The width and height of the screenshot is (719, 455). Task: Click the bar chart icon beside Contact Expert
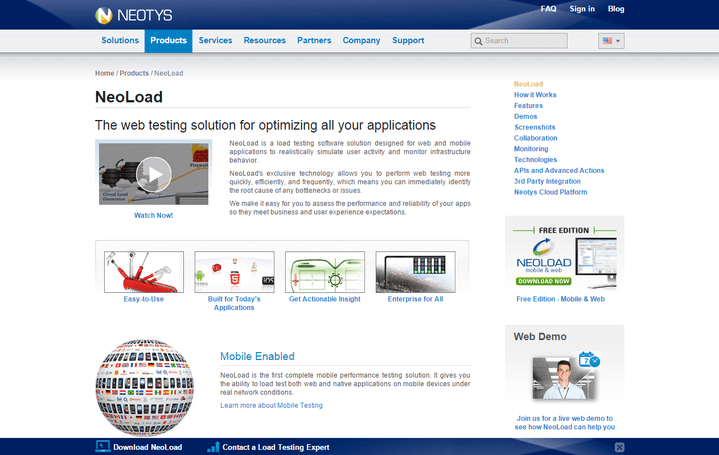click(212, 447)
